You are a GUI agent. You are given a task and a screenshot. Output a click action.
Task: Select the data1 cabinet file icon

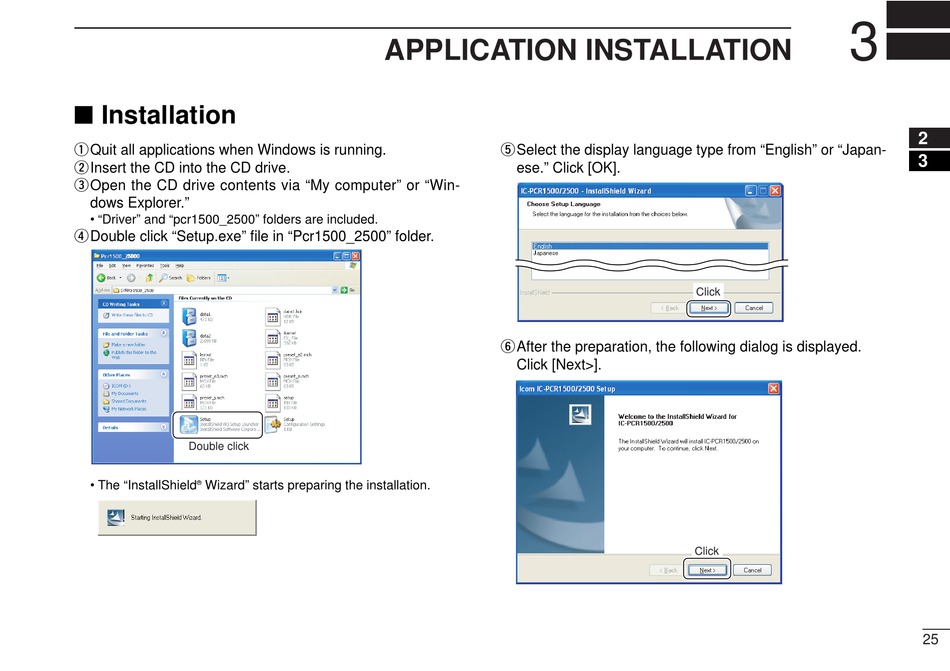(189, 317)
